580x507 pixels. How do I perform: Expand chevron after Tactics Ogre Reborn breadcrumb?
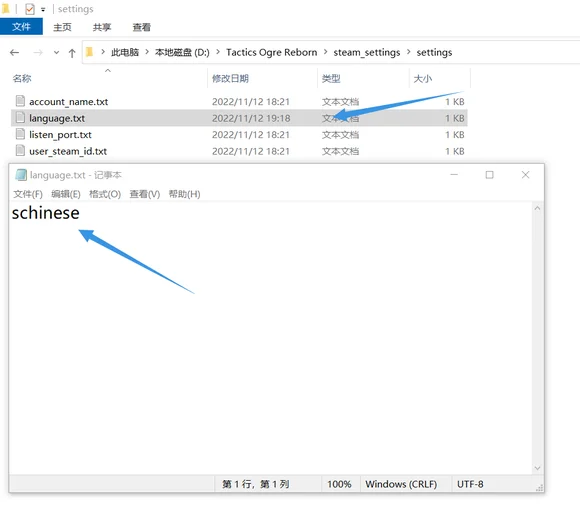(x=326, y=52)
